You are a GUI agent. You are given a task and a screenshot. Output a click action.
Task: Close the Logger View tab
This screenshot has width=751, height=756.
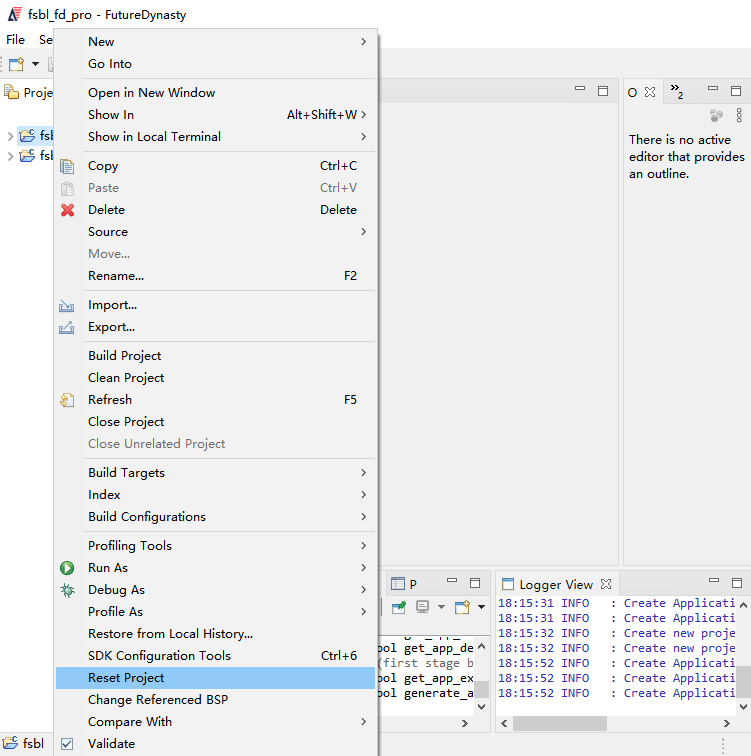(x=606, y=584)
